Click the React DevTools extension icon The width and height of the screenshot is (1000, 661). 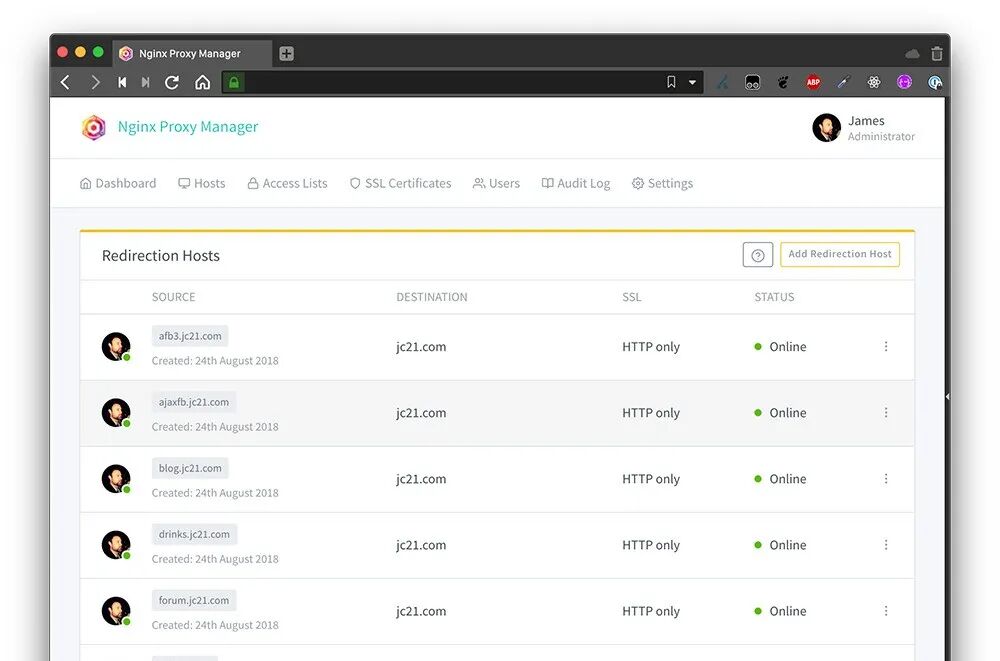click(874, 82)
